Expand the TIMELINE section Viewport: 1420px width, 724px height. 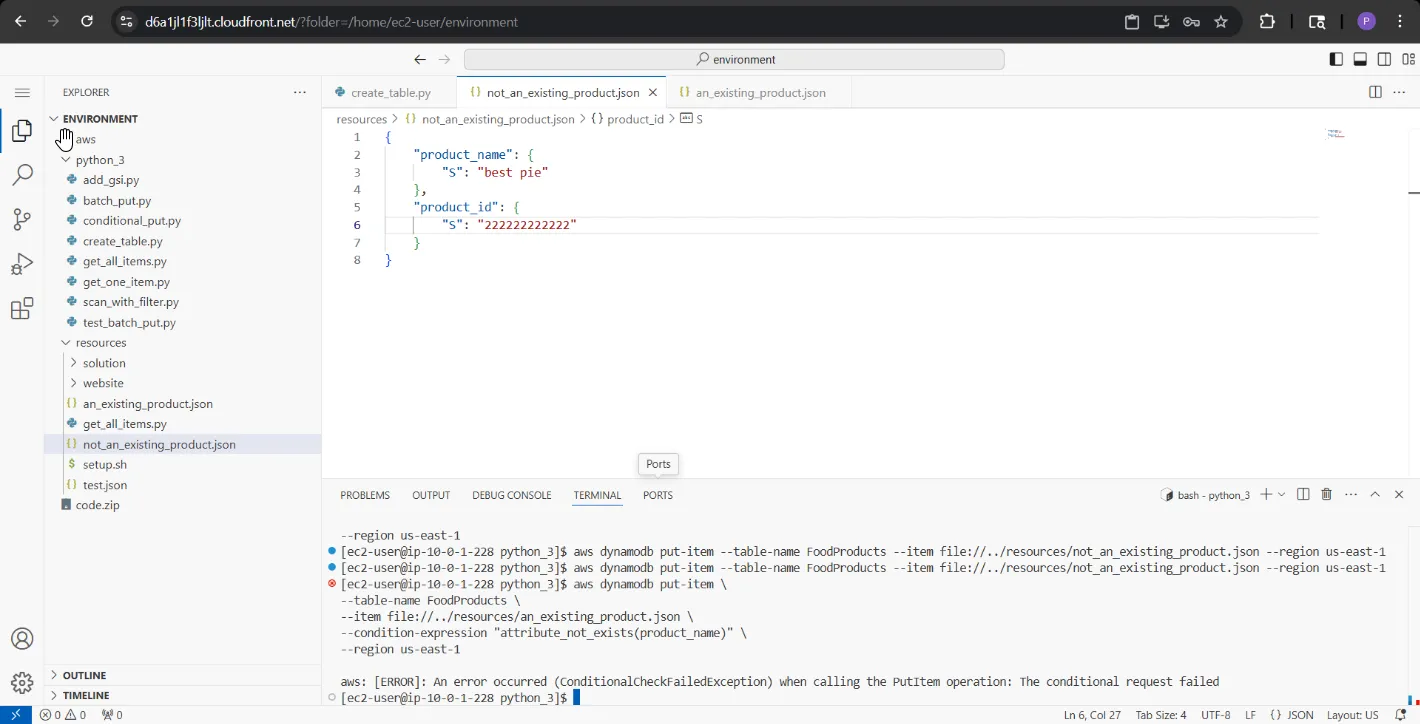(x=184, y=695)
